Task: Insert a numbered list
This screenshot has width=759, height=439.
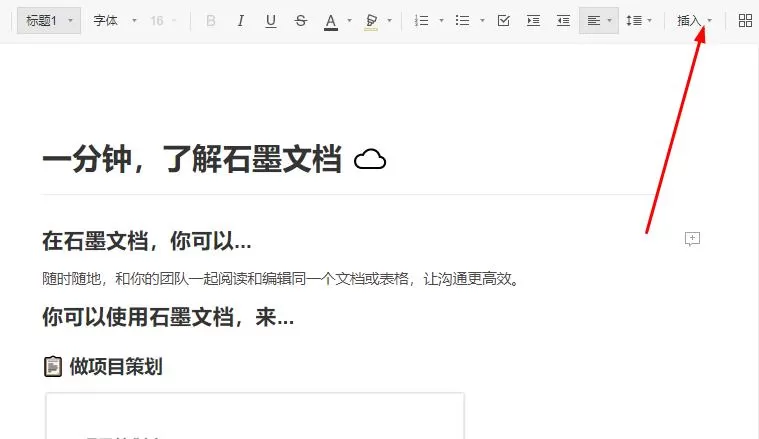Action: [422, 21]
